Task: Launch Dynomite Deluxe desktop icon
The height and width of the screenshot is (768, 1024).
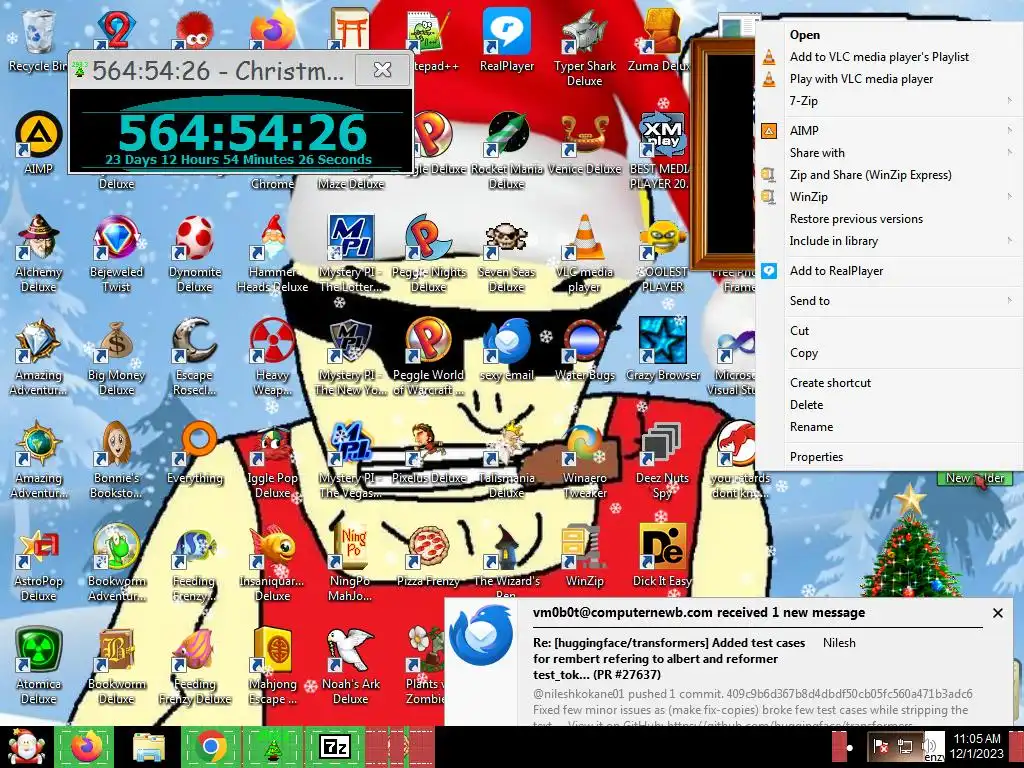Action: click(195, 253)
